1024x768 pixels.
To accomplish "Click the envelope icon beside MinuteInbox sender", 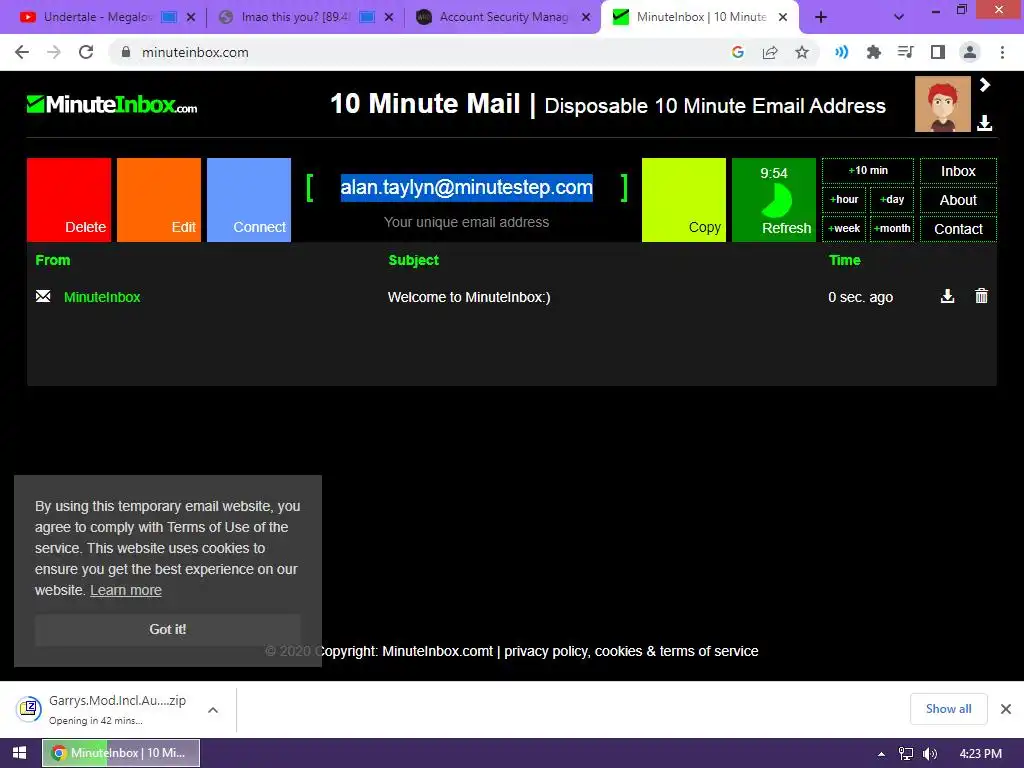I will pos(43,296).
